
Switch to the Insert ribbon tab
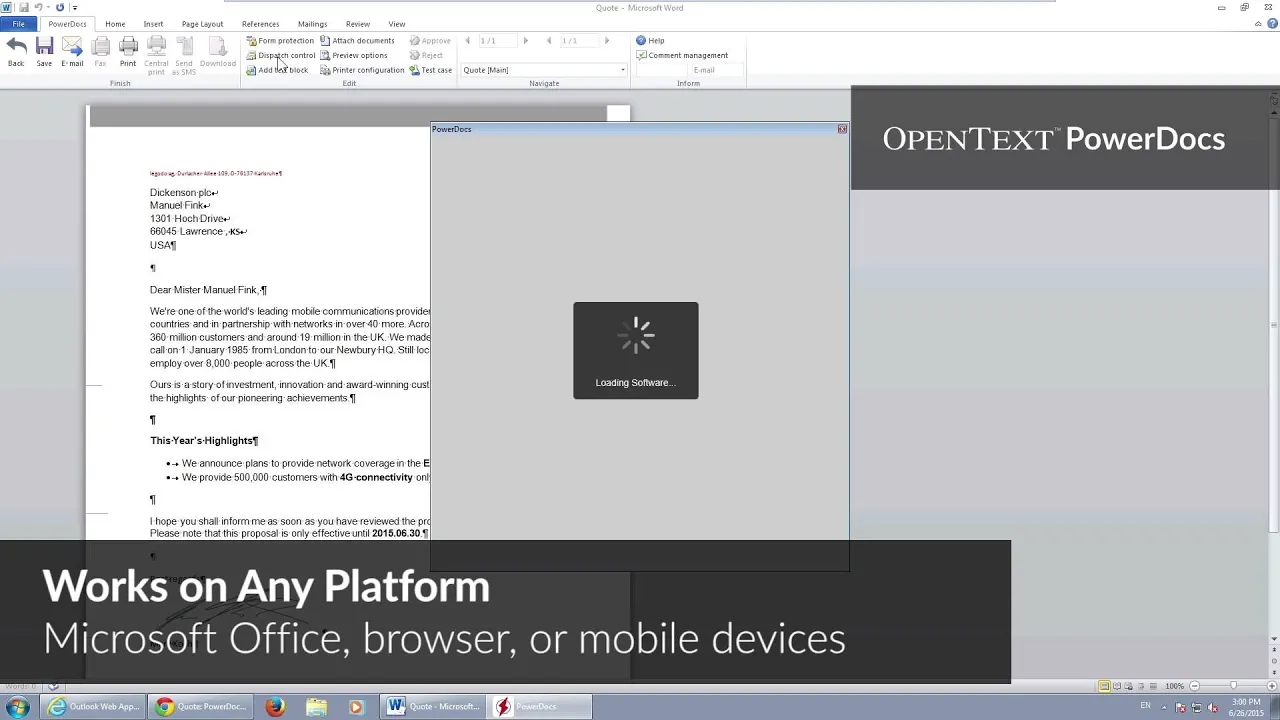pyautogui.click(x=153, y=24)
